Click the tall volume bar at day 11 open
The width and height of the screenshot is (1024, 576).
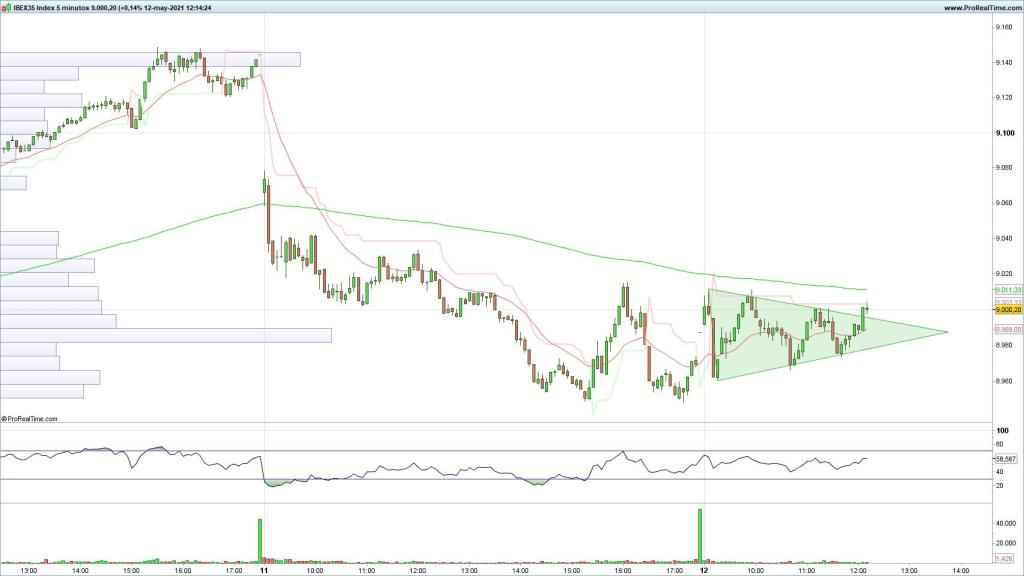click(260, 540)
